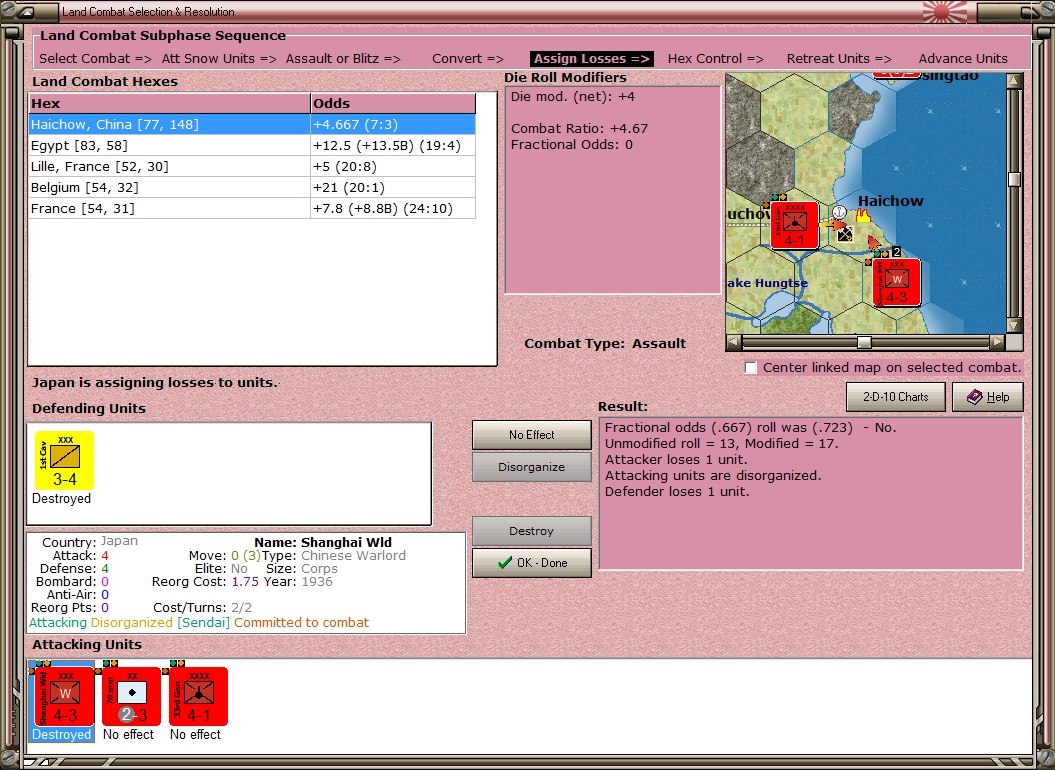Click the No Effect button
Image resolution: width=1055 pixels, height=770 pixels.
(x=532, y=435)
